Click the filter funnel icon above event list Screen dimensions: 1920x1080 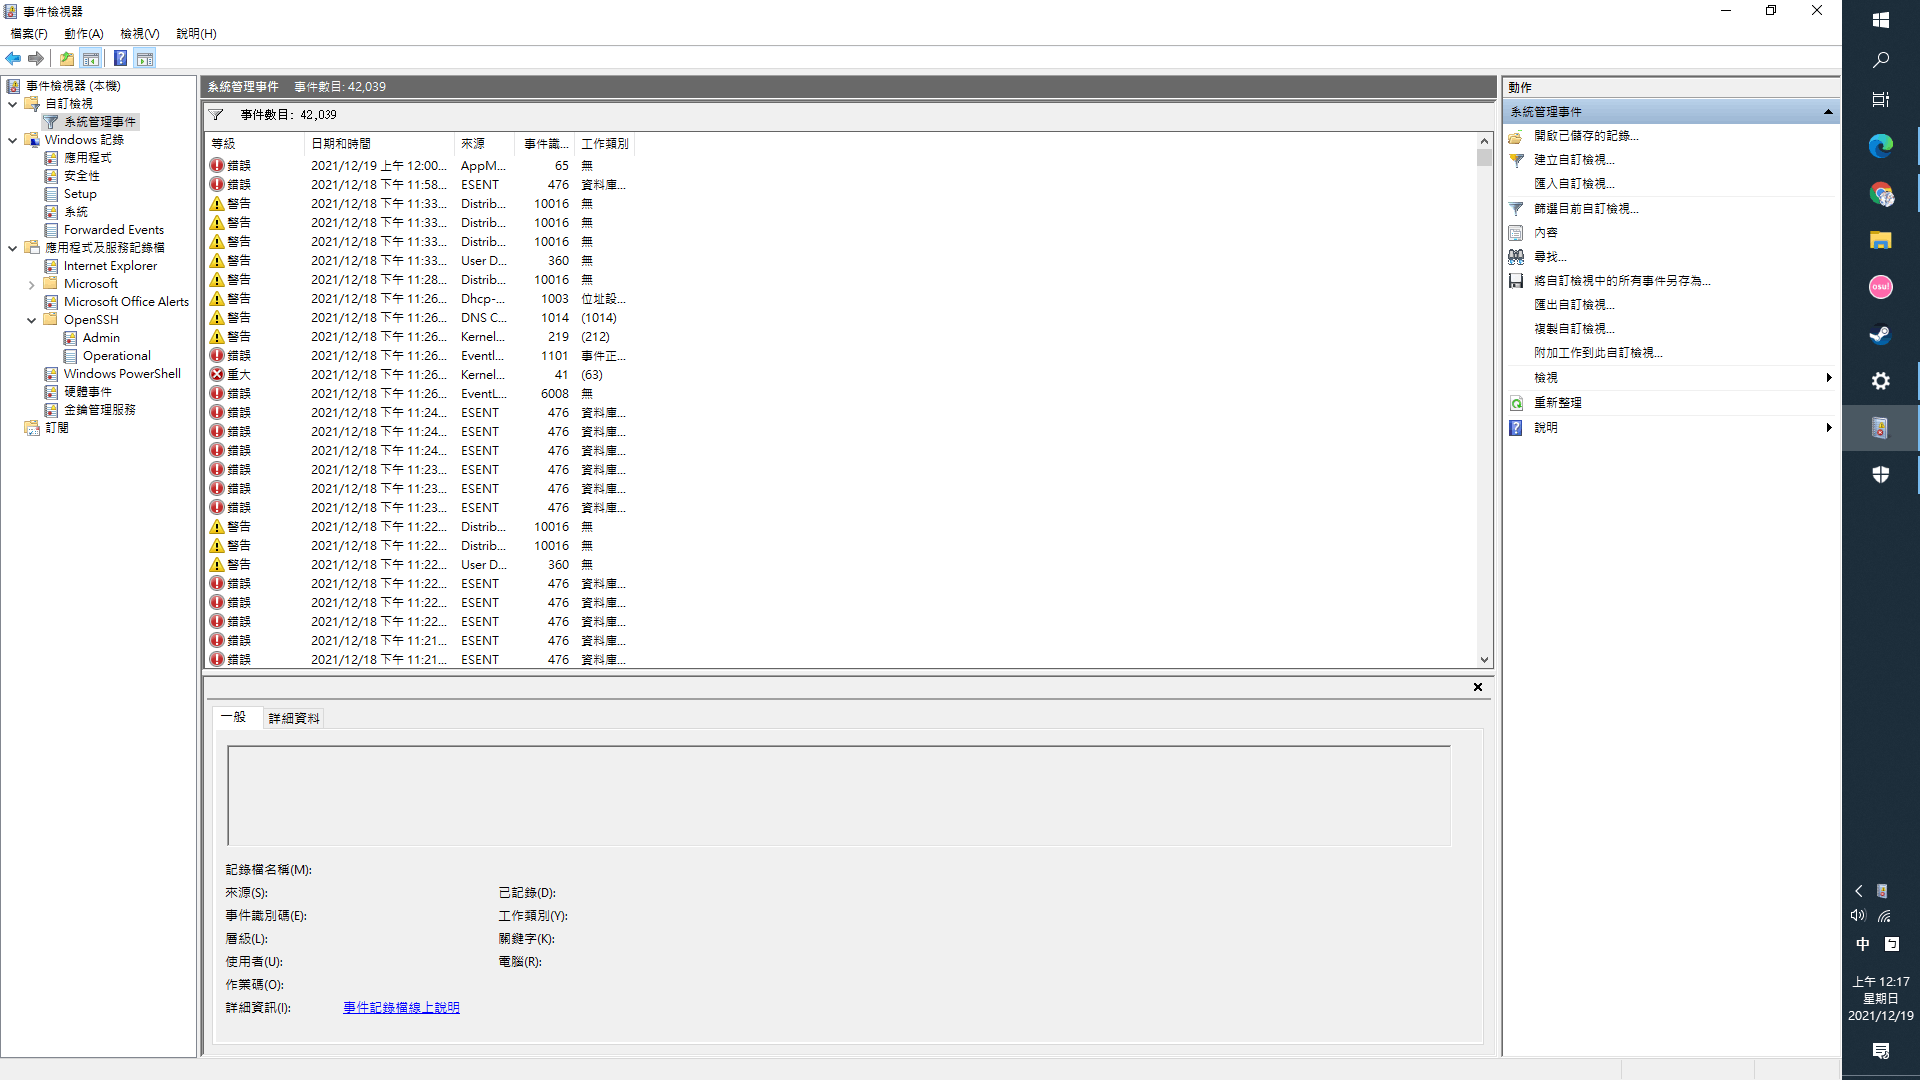216,115
